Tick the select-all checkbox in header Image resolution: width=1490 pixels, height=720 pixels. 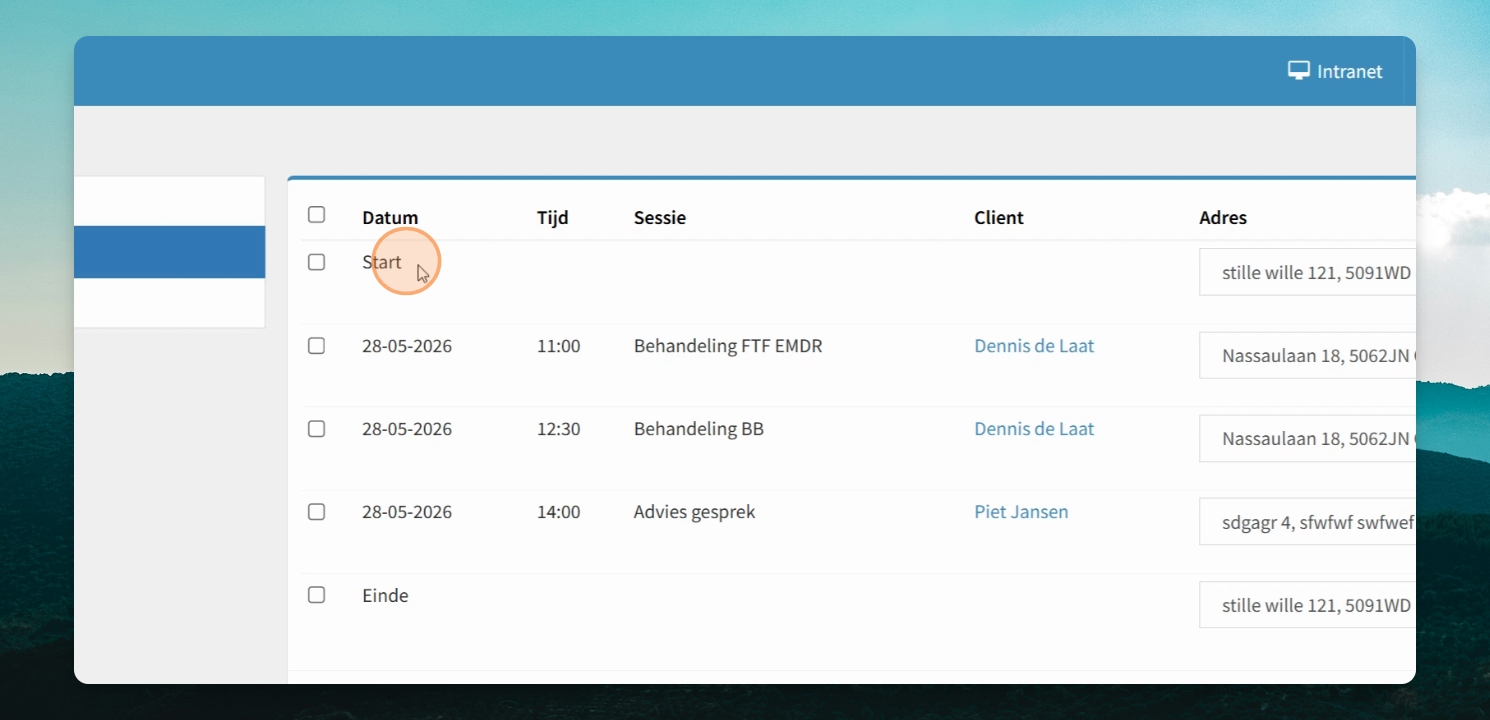coord(316,214)
